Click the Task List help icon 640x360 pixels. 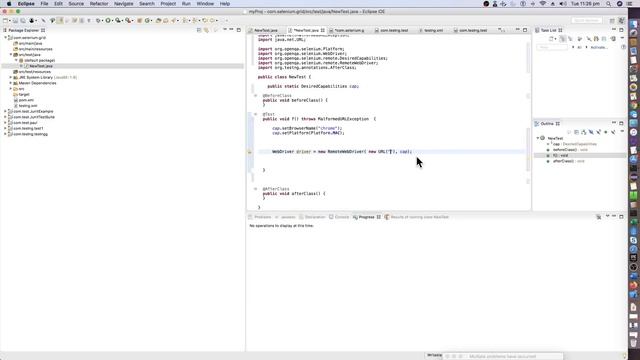pos(623,47)
